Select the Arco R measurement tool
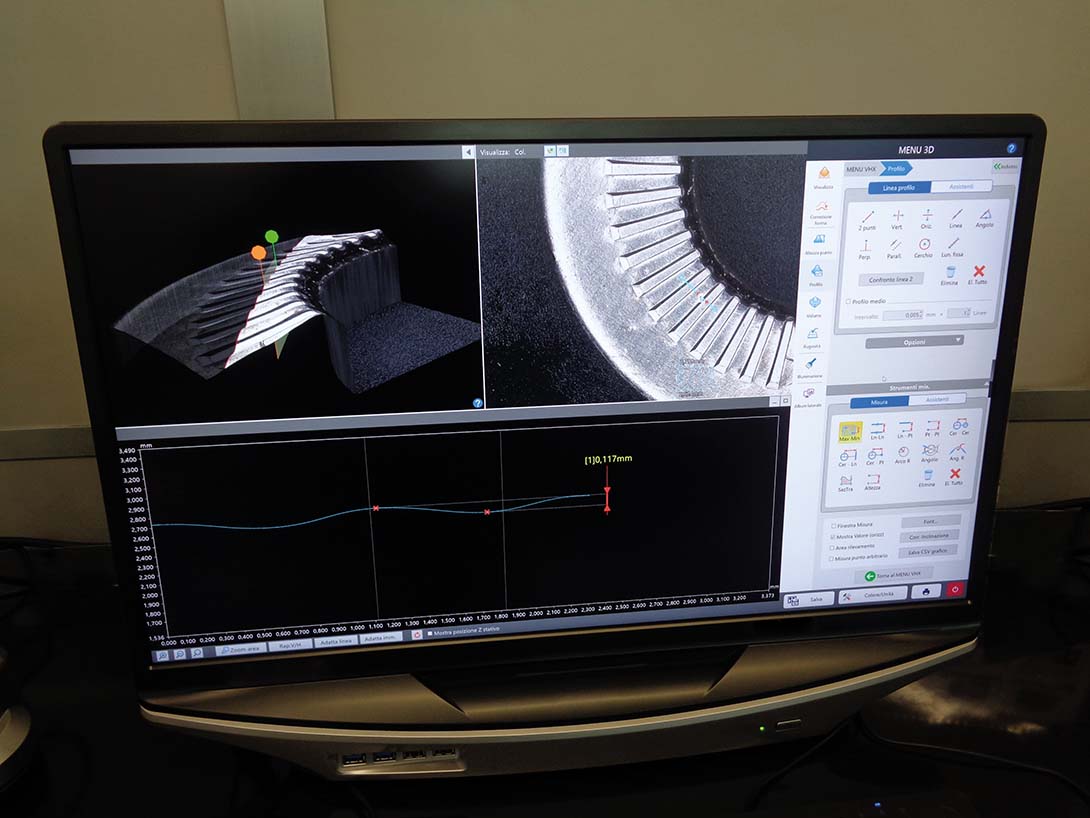The width and height of the screenshot is (1090, 818). click(902, 455)
